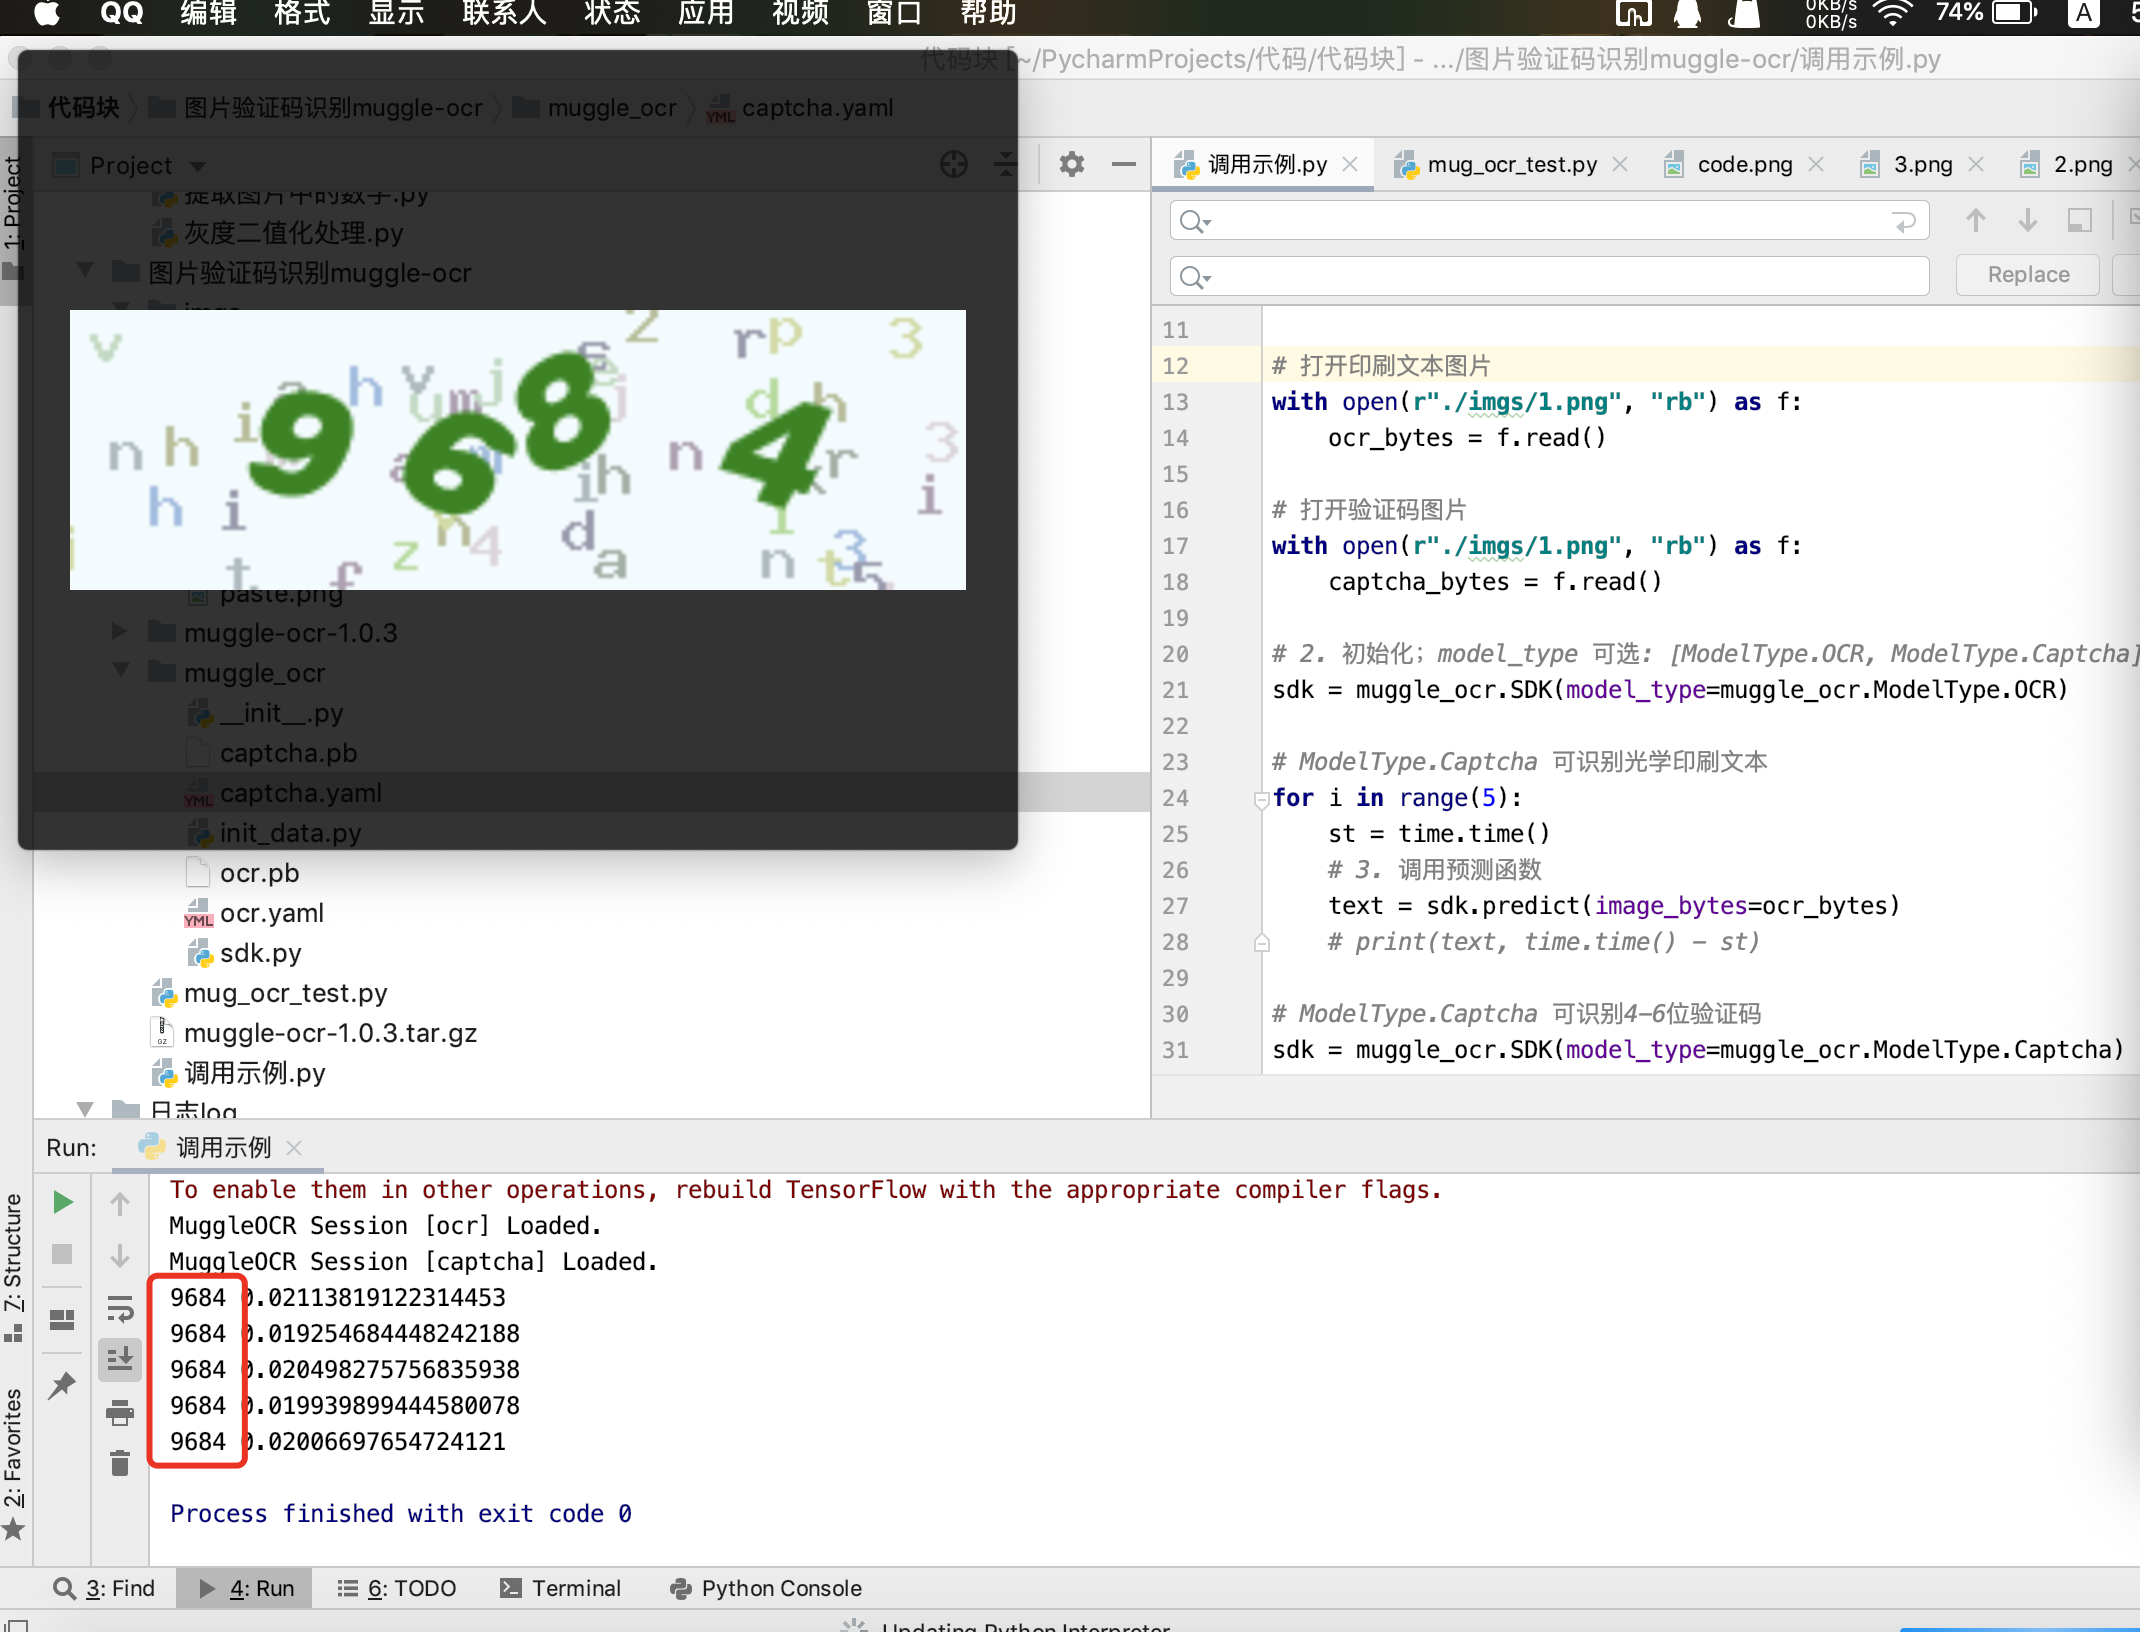Click the Settings gear icon in editor
Image resolution: width=2140 pixels, height=1632 pixels.
tap(1070, 165)
